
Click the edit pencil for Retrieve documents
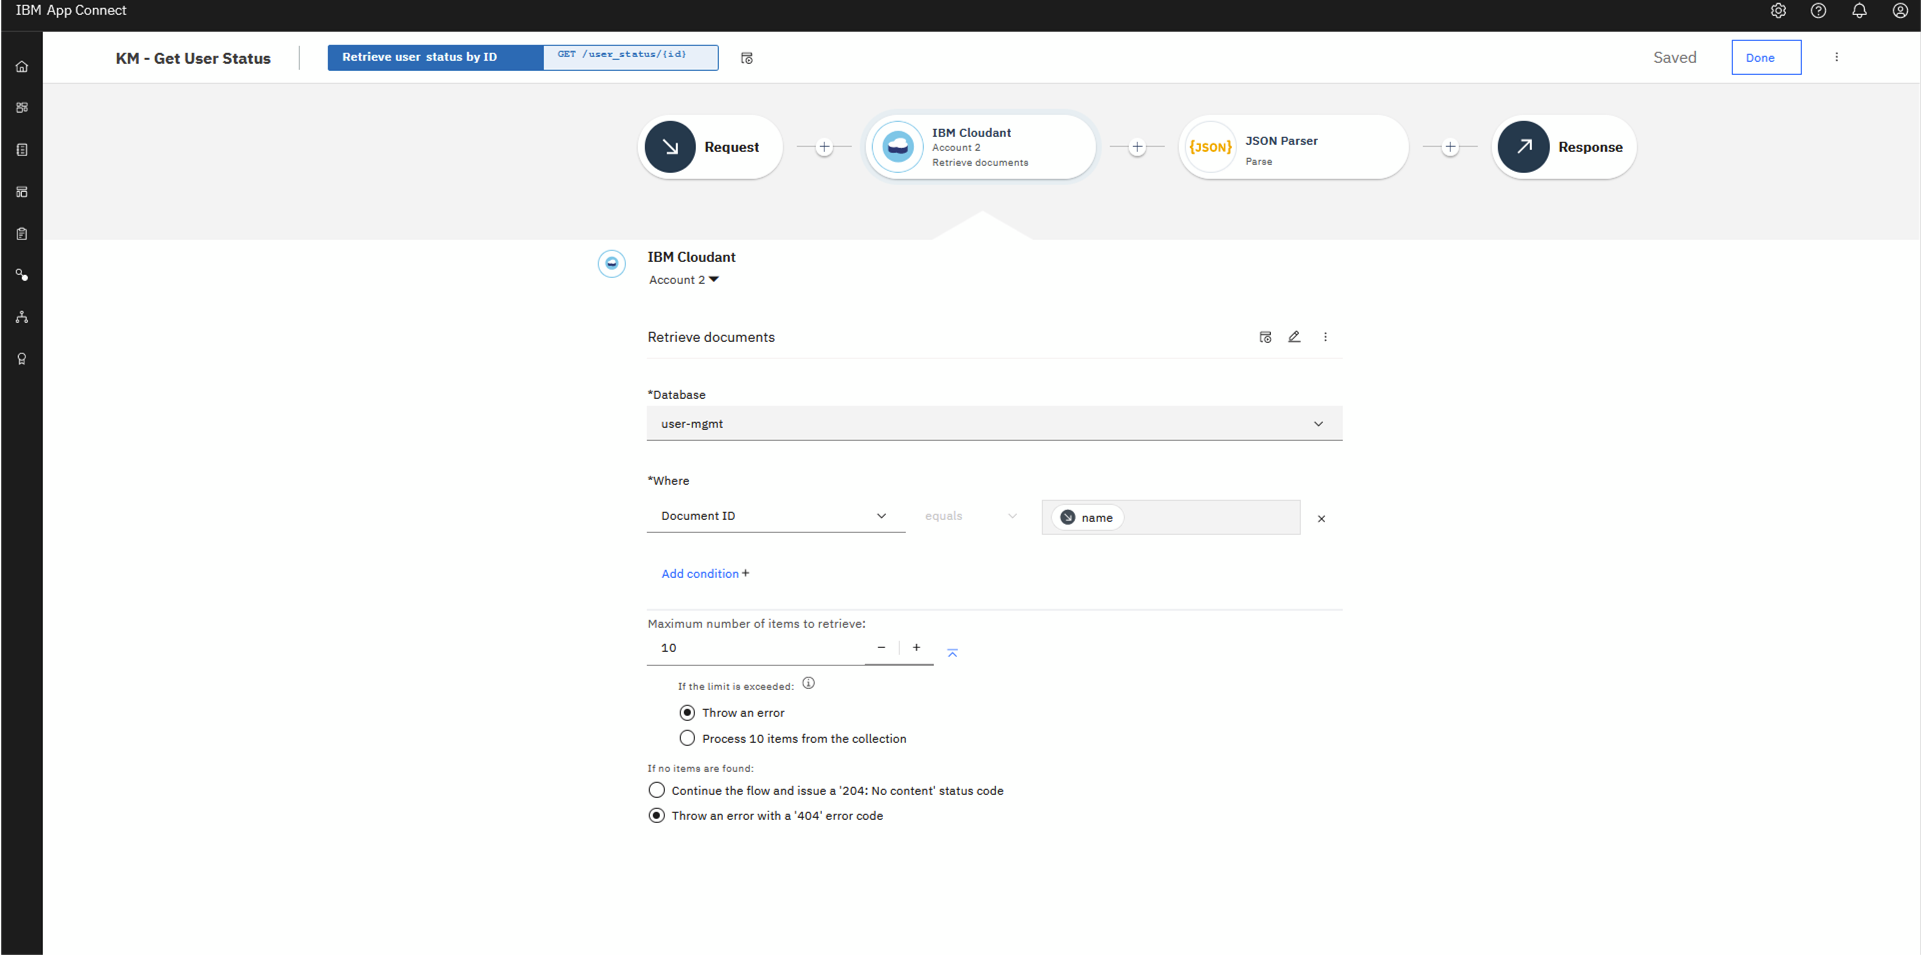coord(1294,337)
